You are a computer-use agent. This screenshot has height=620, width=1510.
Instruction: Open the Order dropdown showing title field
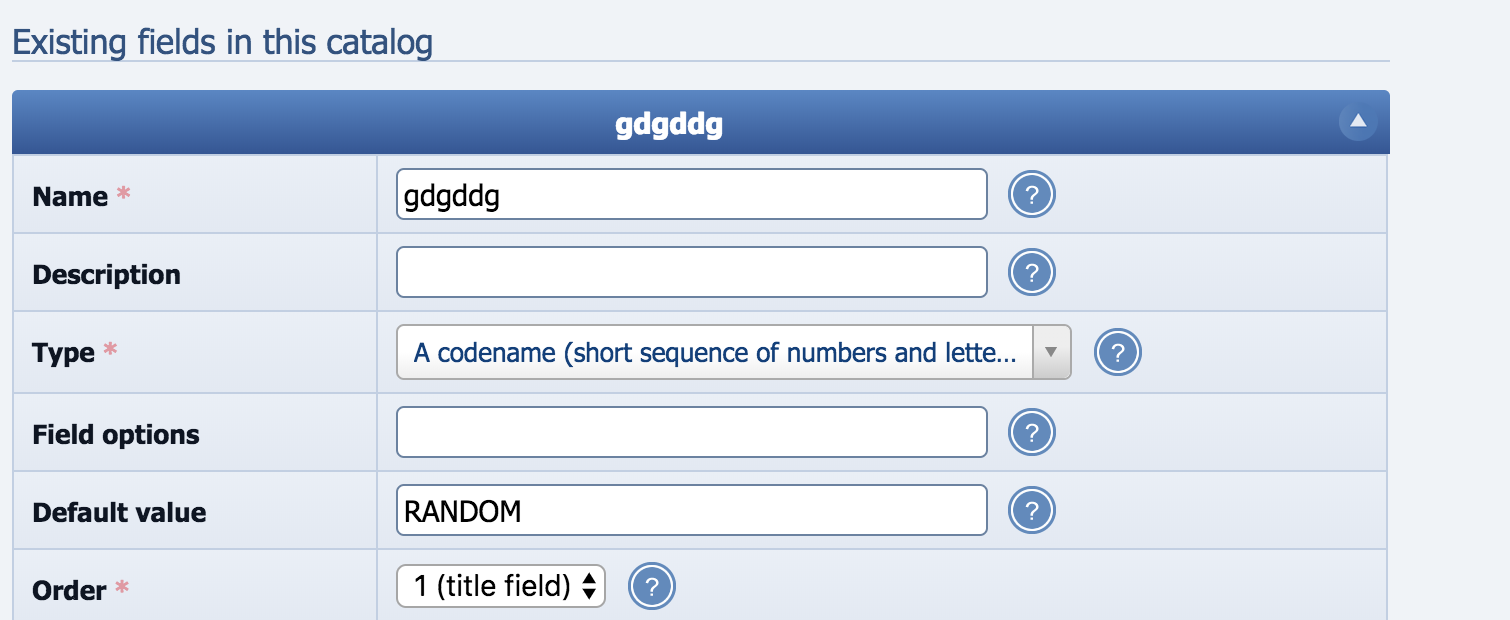(501, 587)
